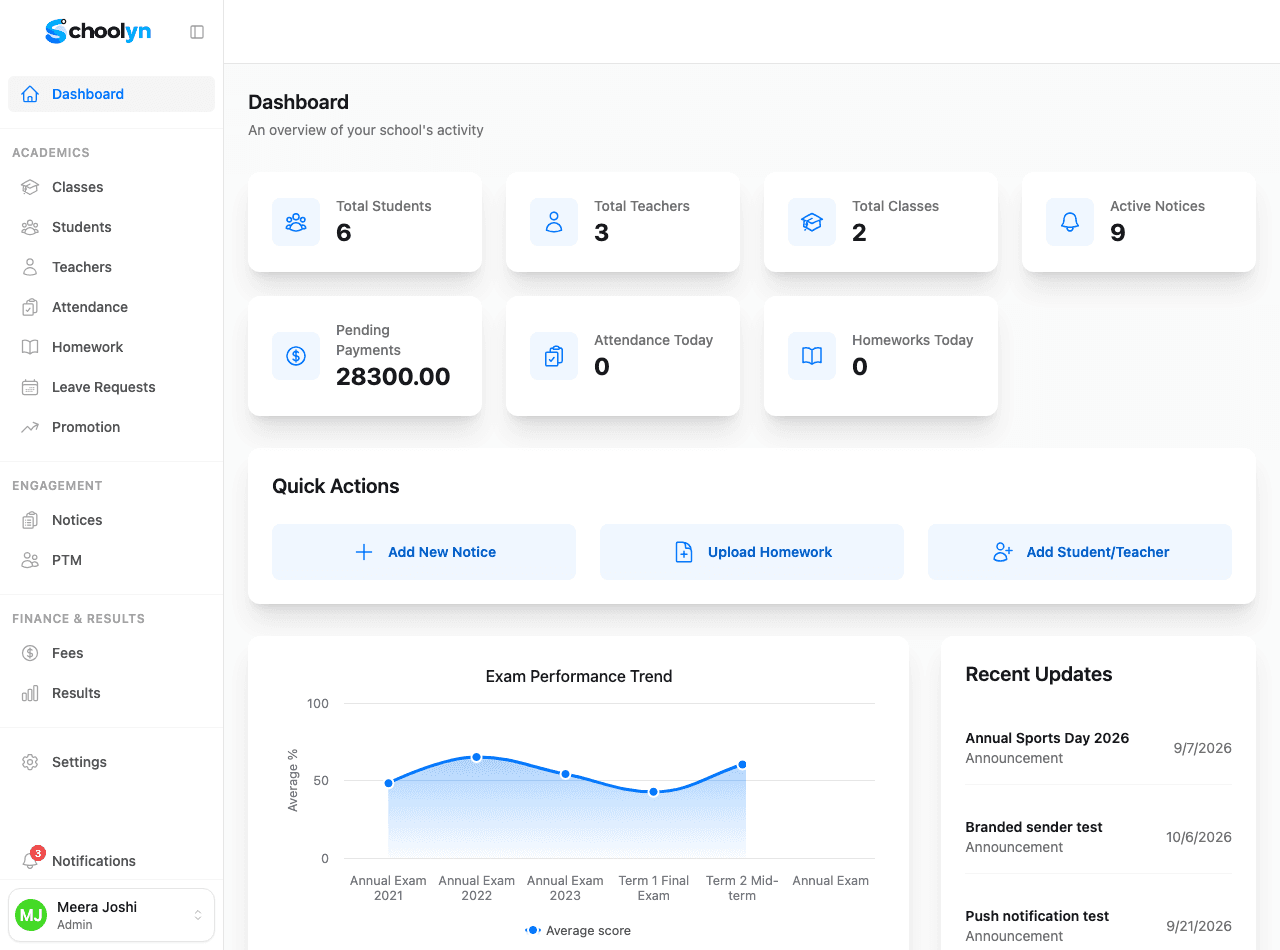The image size is (1280, 950).
Task: Click the Active Notices count 9
Action: (x=1118, y=233)
